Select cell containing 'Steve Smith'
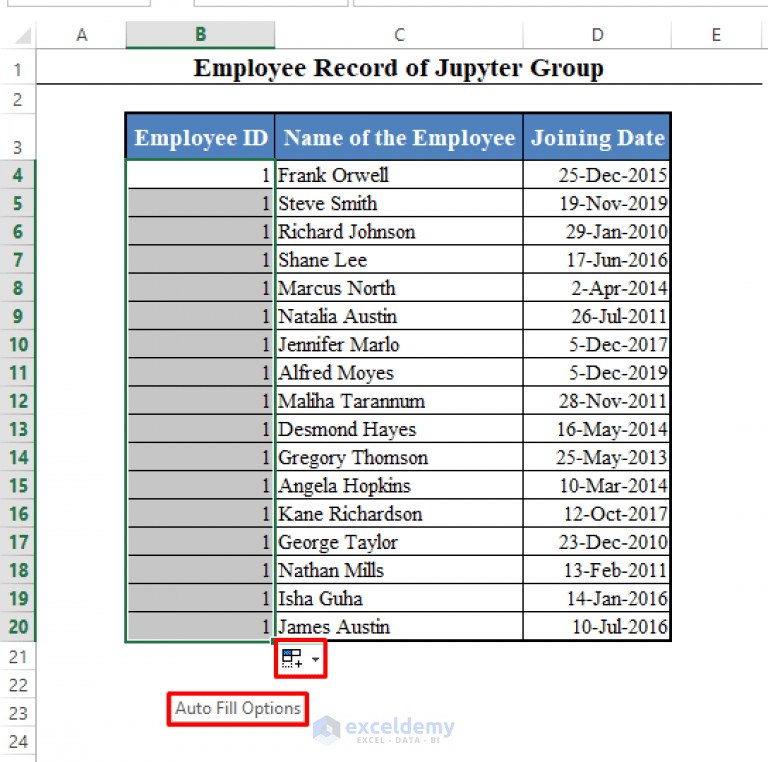 coord(399,203)
